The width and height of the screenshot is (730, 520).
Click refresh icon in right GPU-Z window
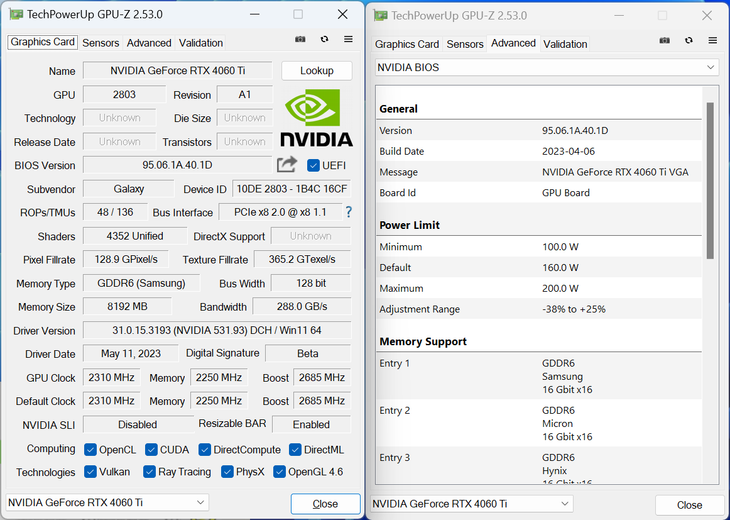[689, 41]
